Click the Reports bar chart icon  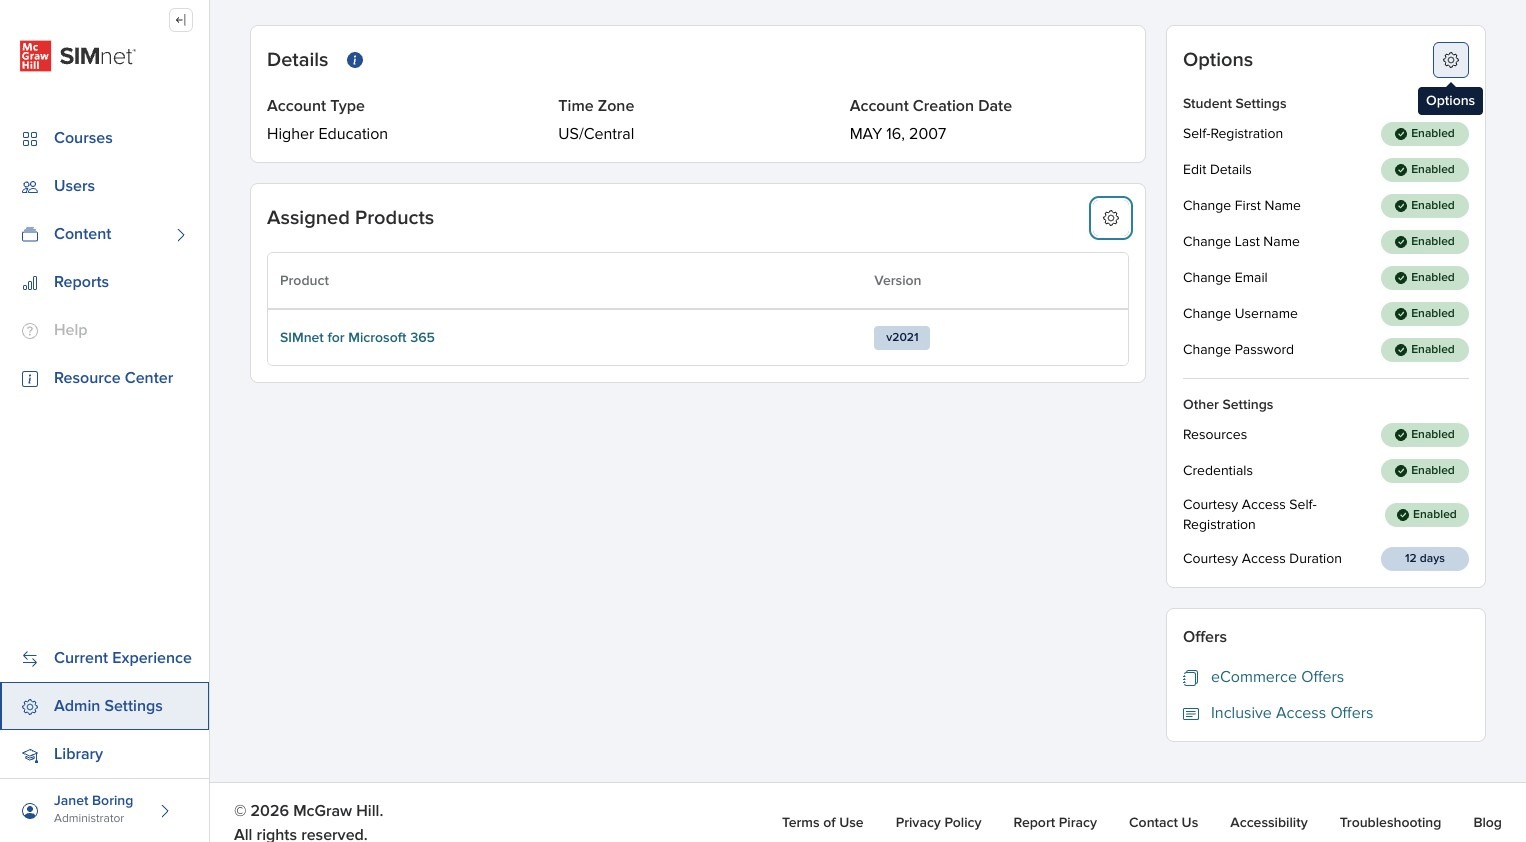point(30,283)
